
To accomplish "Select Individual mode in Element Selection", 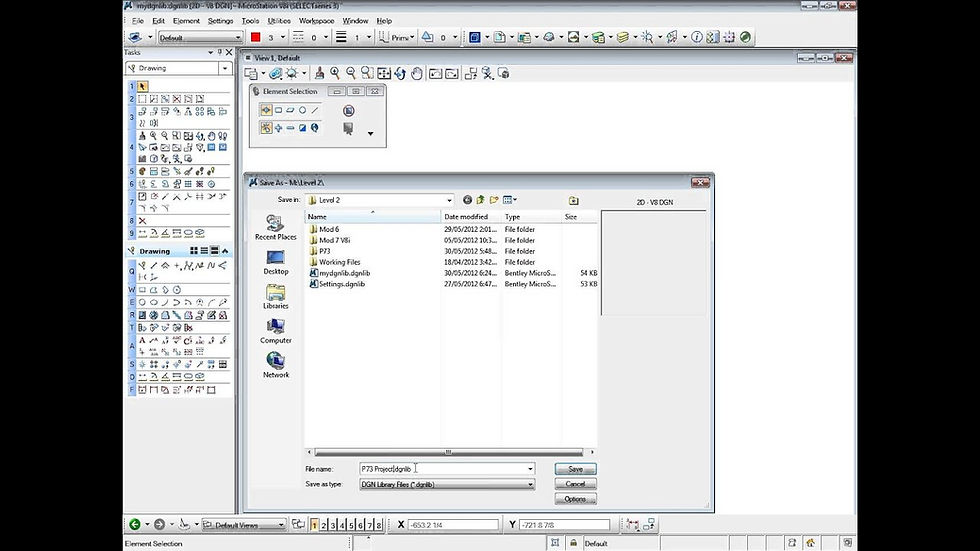I will [266, 111].
